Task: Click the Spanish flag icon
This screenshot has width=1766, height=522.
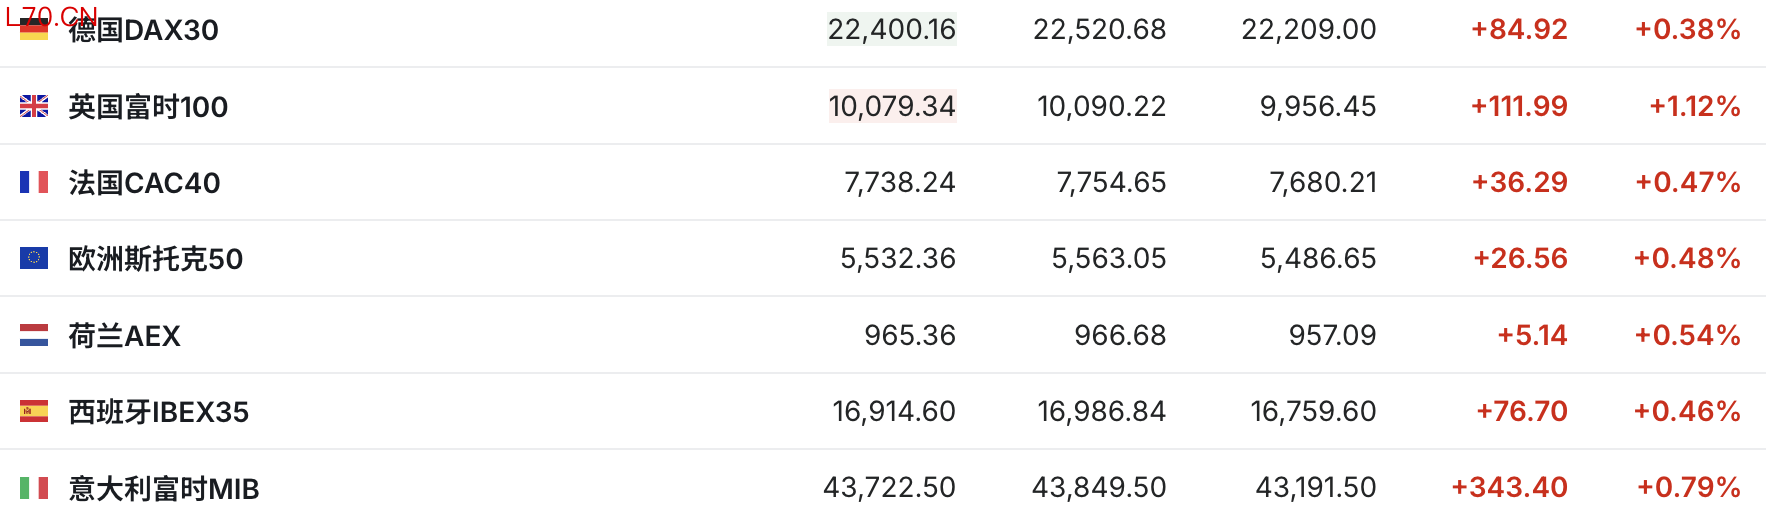Action: [34, 411]
